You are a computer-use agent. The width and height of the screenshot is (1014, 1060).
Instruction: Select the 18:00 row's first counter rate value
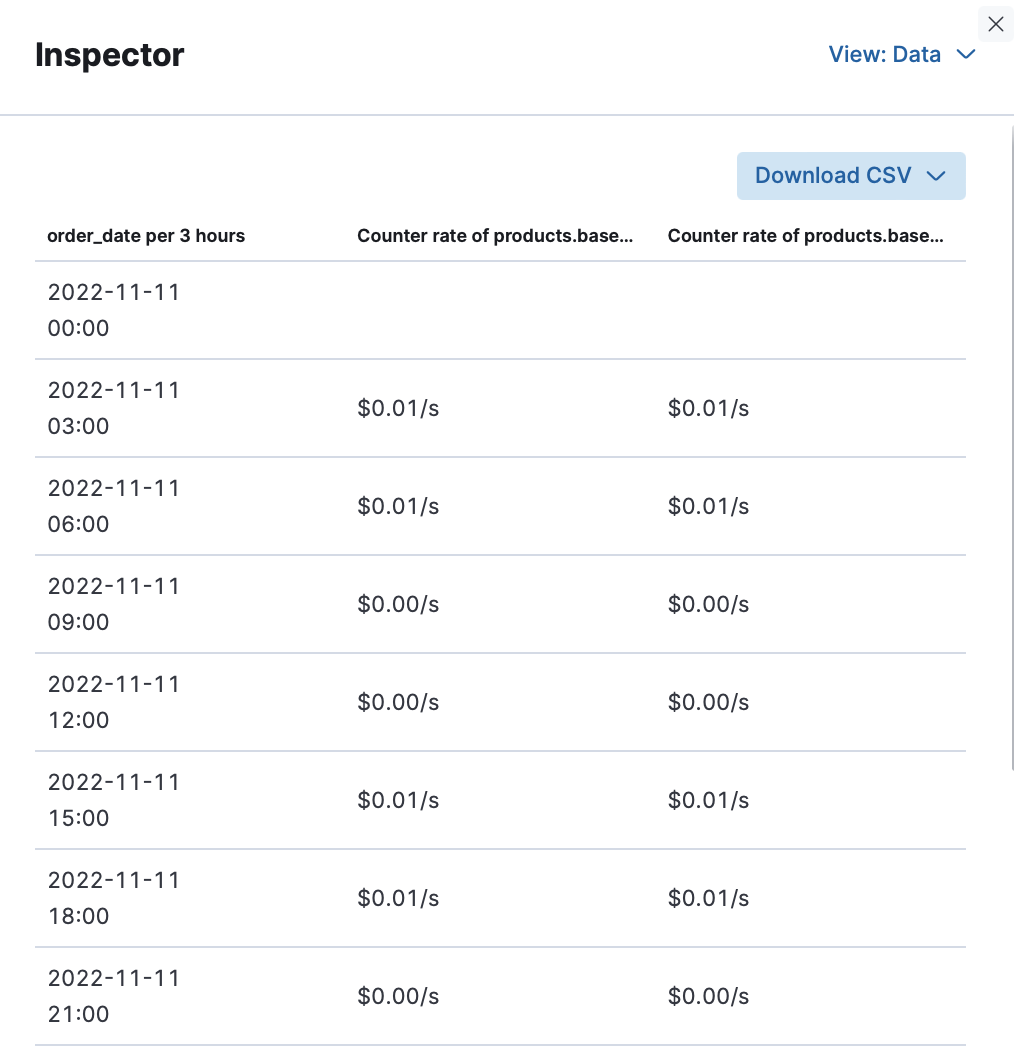(x=398, y=898)
